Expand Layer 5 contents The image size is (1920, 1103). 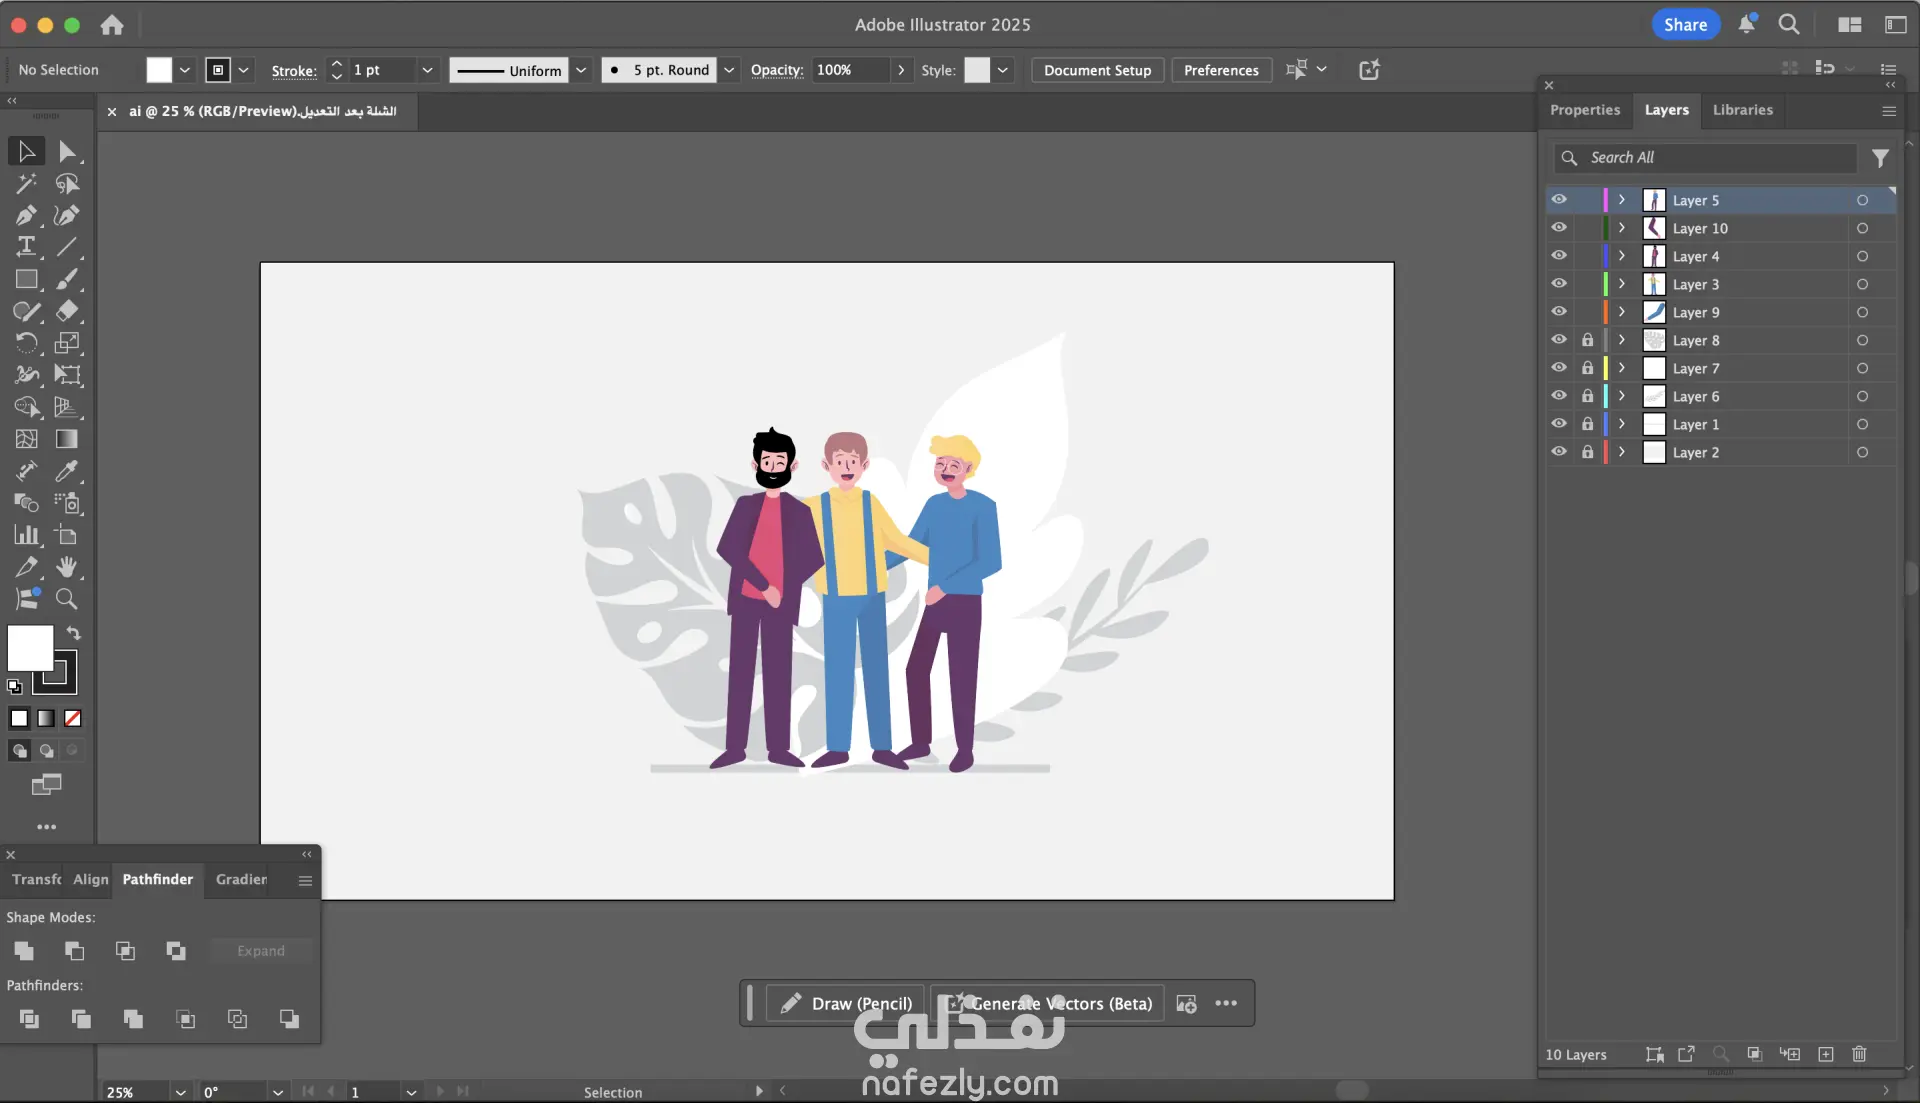click(x=1622, y=200)
